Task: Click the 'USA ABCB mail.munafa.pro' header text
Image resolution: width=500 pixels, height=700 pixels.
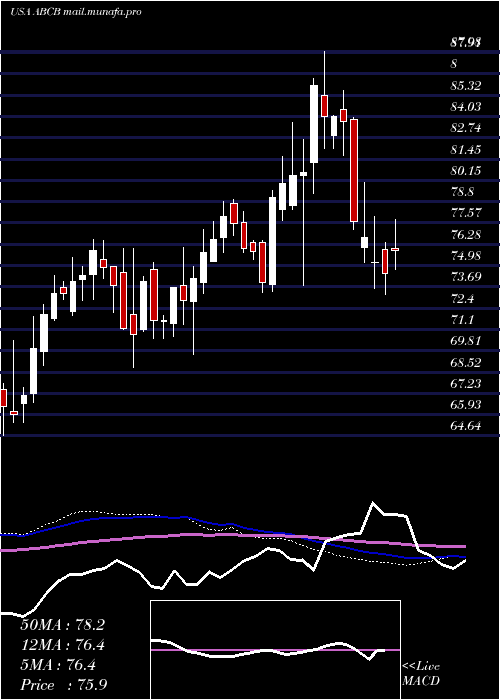Action: click(76, 12)
